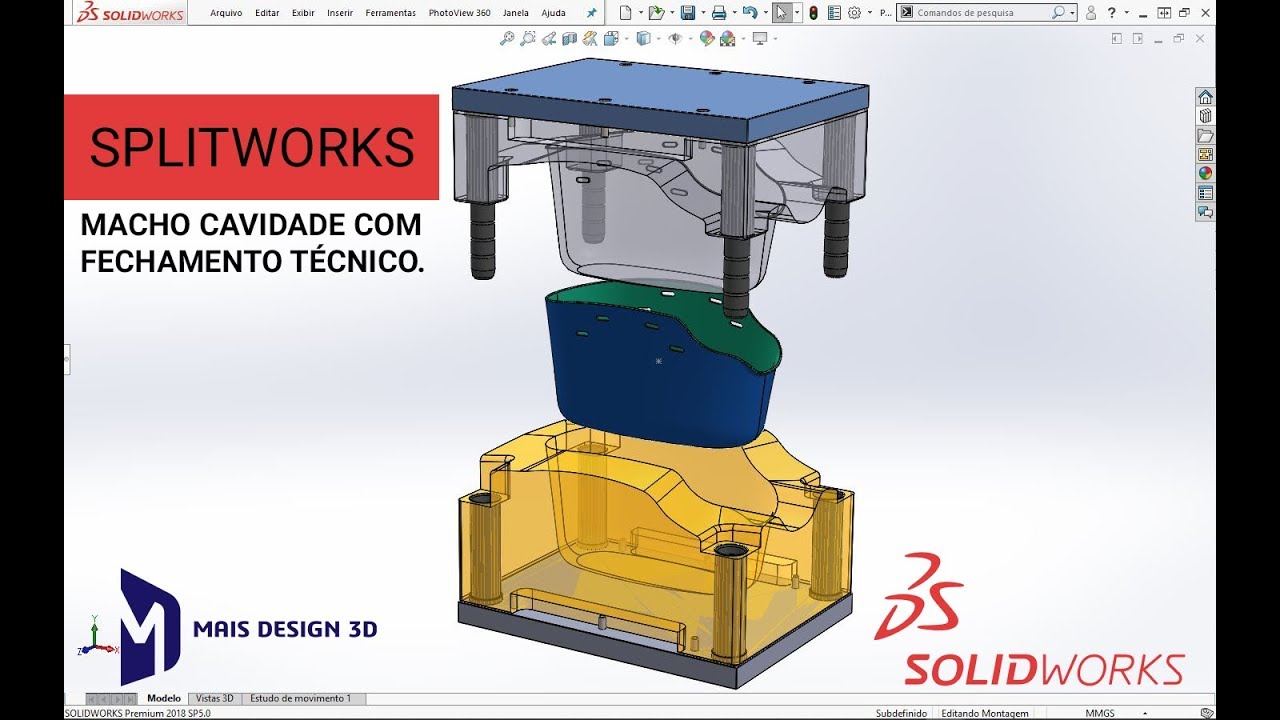Screen dimensions: 1280x720
Task: Expand Help dropdown arrow
Action: (1127, 13)
